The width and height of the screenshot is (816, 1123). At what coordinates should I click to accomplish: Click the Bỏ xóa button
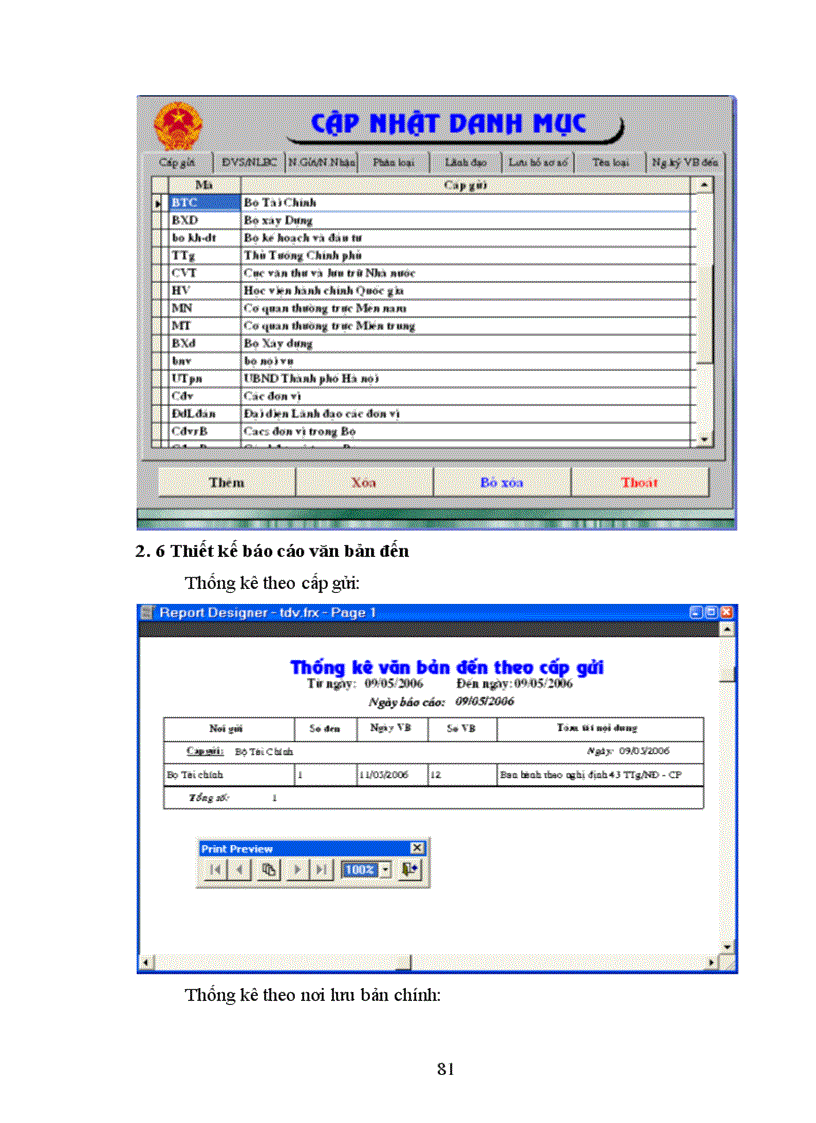(500, 482)
